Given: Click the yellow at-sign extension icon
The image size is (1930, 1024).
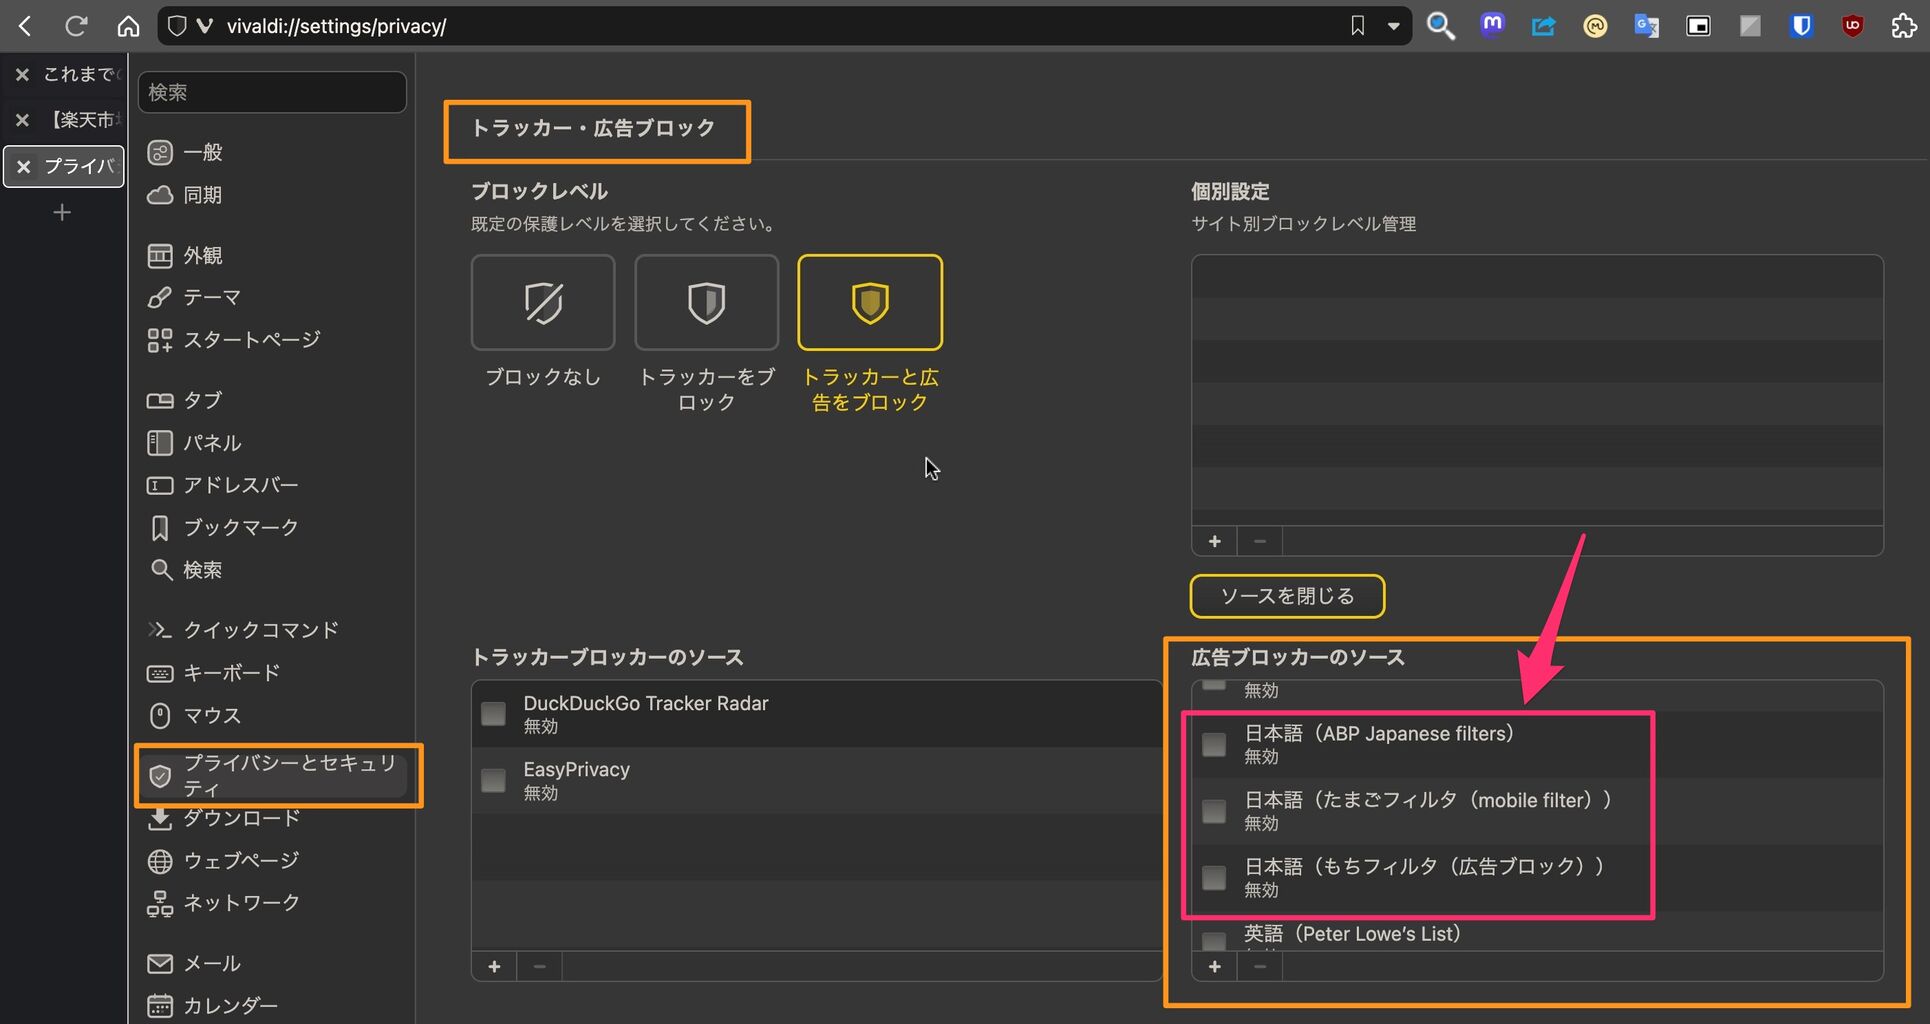Looking at the screenshot, I should coord(1595,26).
